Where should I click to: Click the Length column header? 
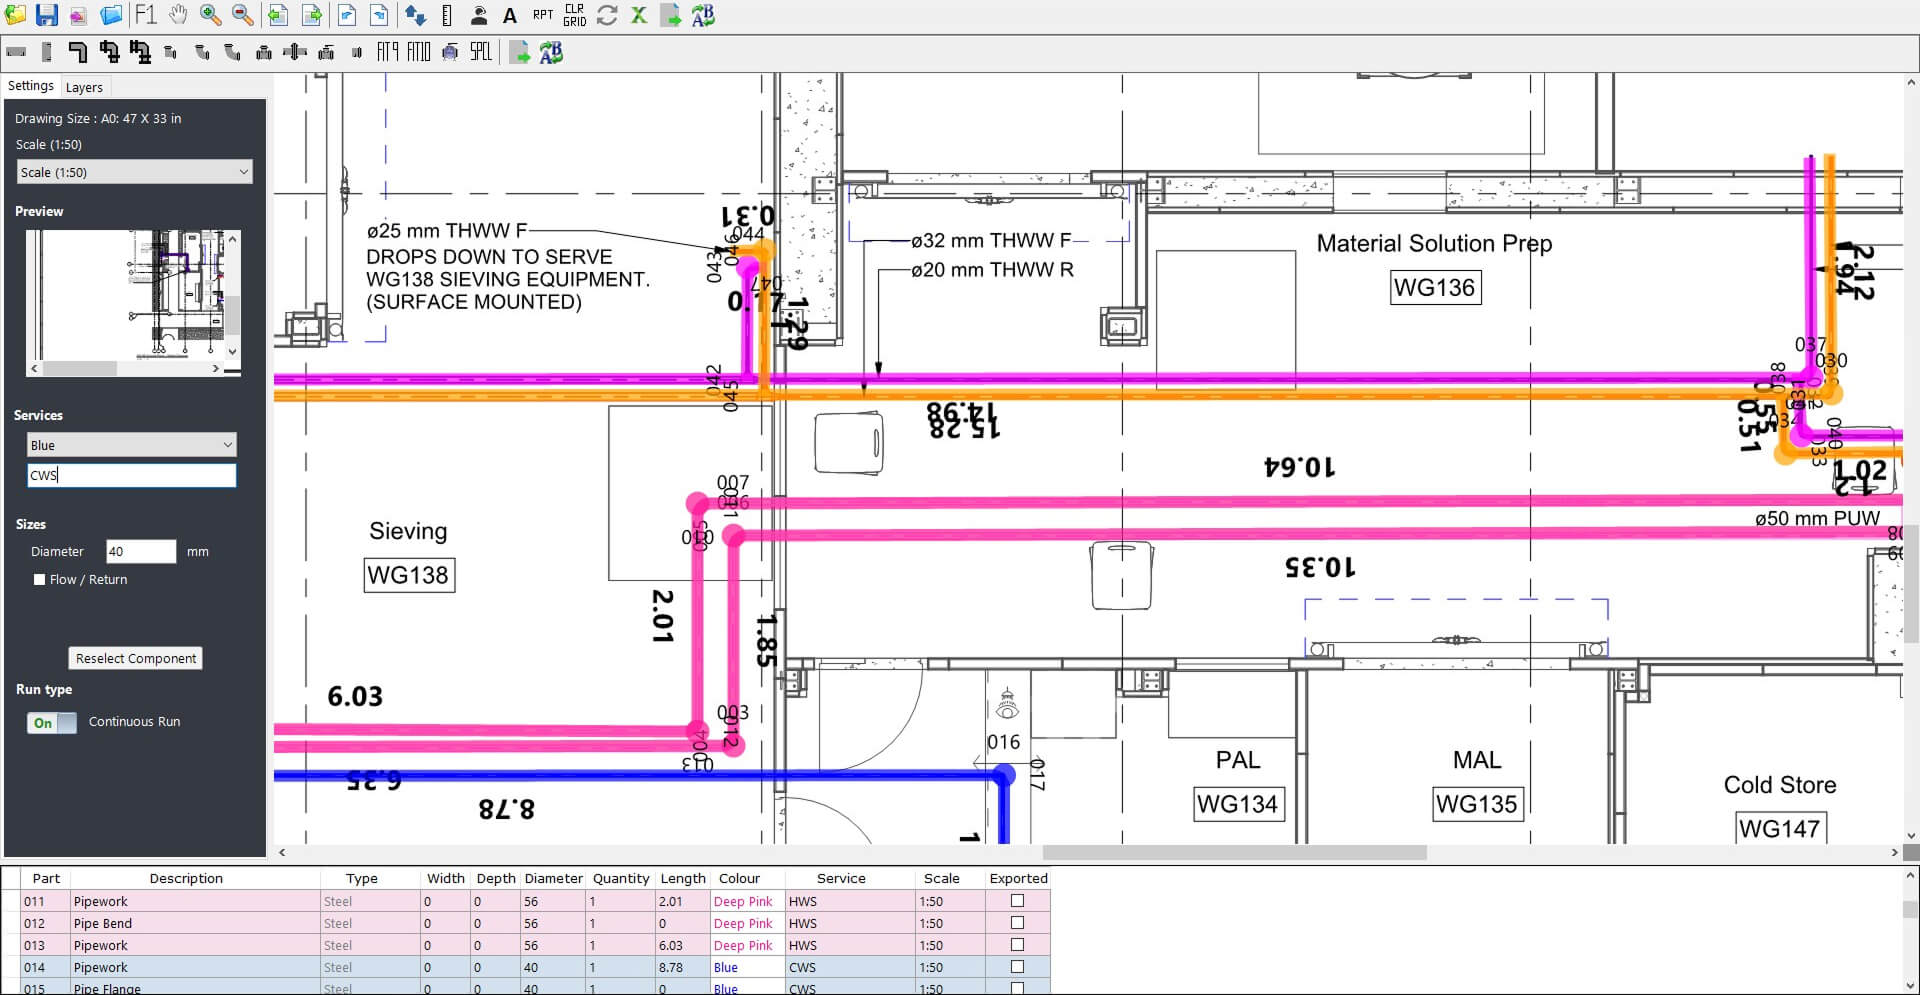(683, 878)
